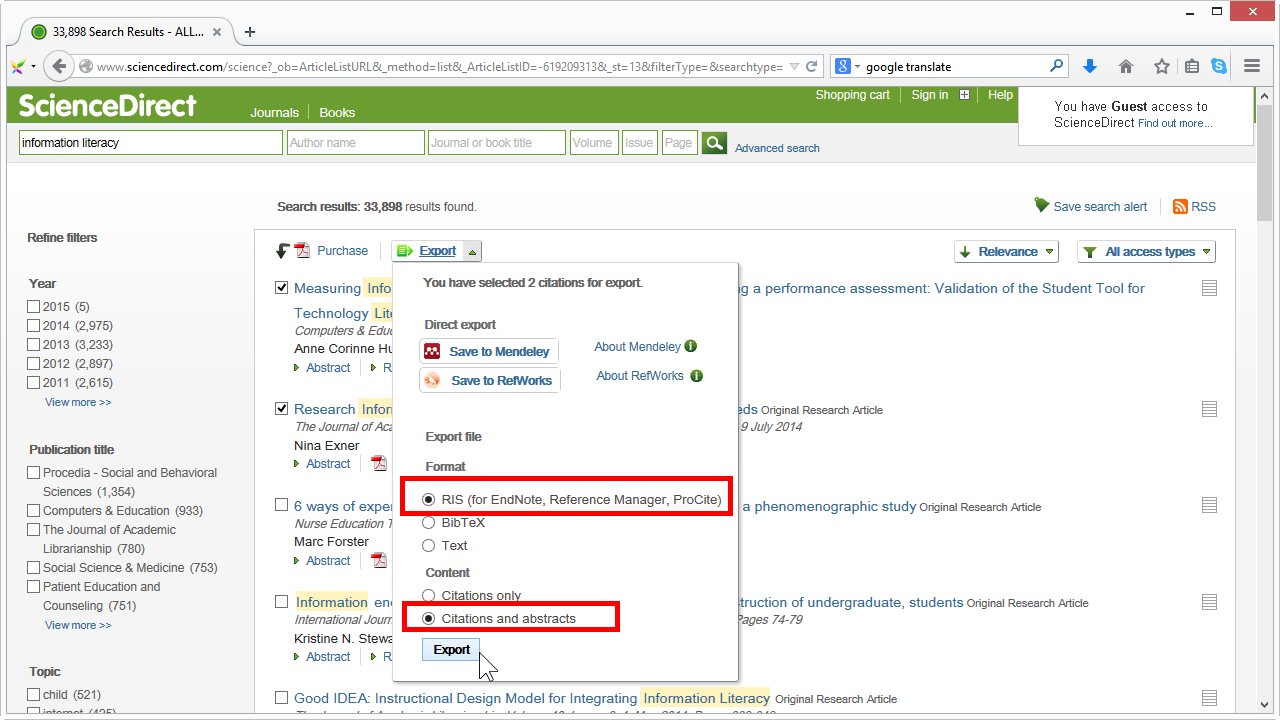The width and height of the screenshot is (1280, 720).
Task: Open preview icon for Research Information result
Action: click(1209, 409)
